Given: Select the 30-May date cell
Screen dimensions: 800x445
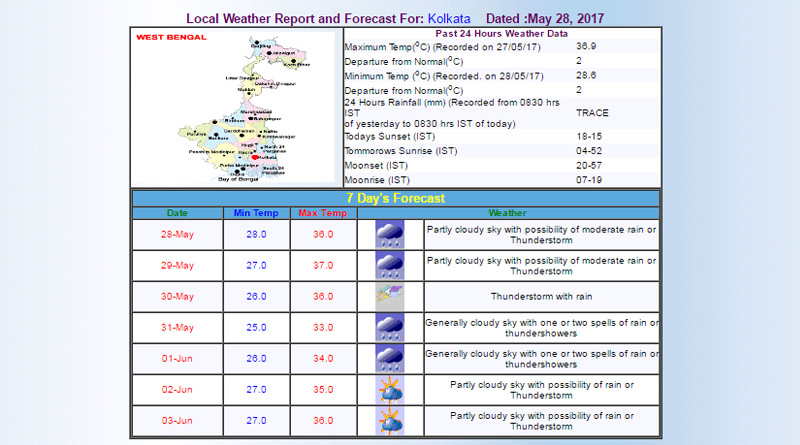Looking at the screenshot, I should pyautogui.click(x=177, y=296).
